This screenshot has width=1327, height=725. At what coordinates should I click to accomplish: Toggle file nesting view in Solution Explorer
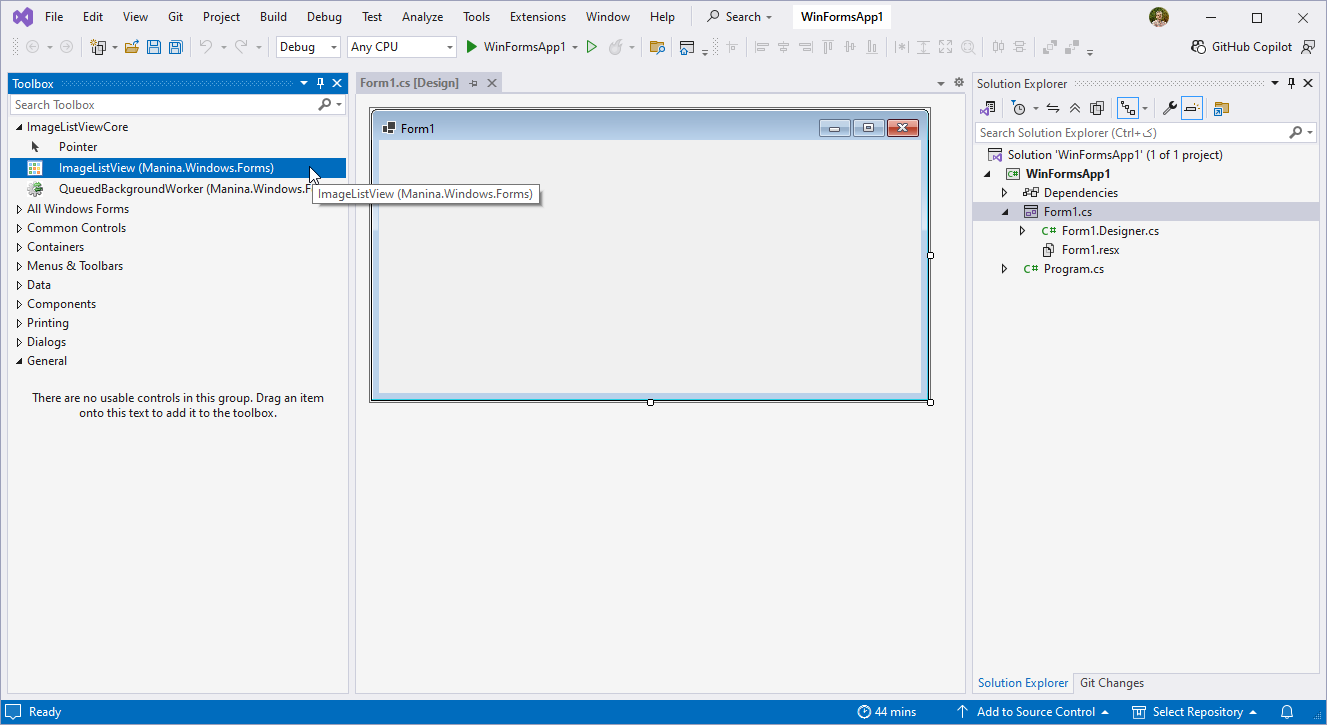click(x=1127, y=108)
